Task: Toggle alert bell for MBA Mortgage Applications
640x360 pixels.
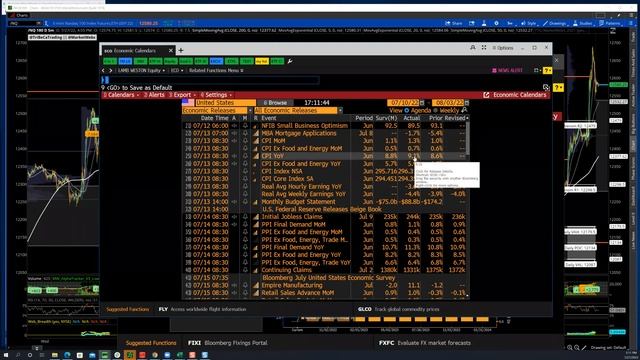Action: point(245,133)
